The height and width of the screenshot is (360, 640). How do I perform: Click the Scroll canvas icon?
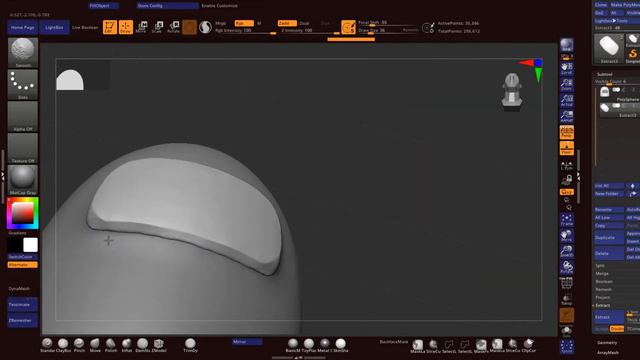coord(567,69)
